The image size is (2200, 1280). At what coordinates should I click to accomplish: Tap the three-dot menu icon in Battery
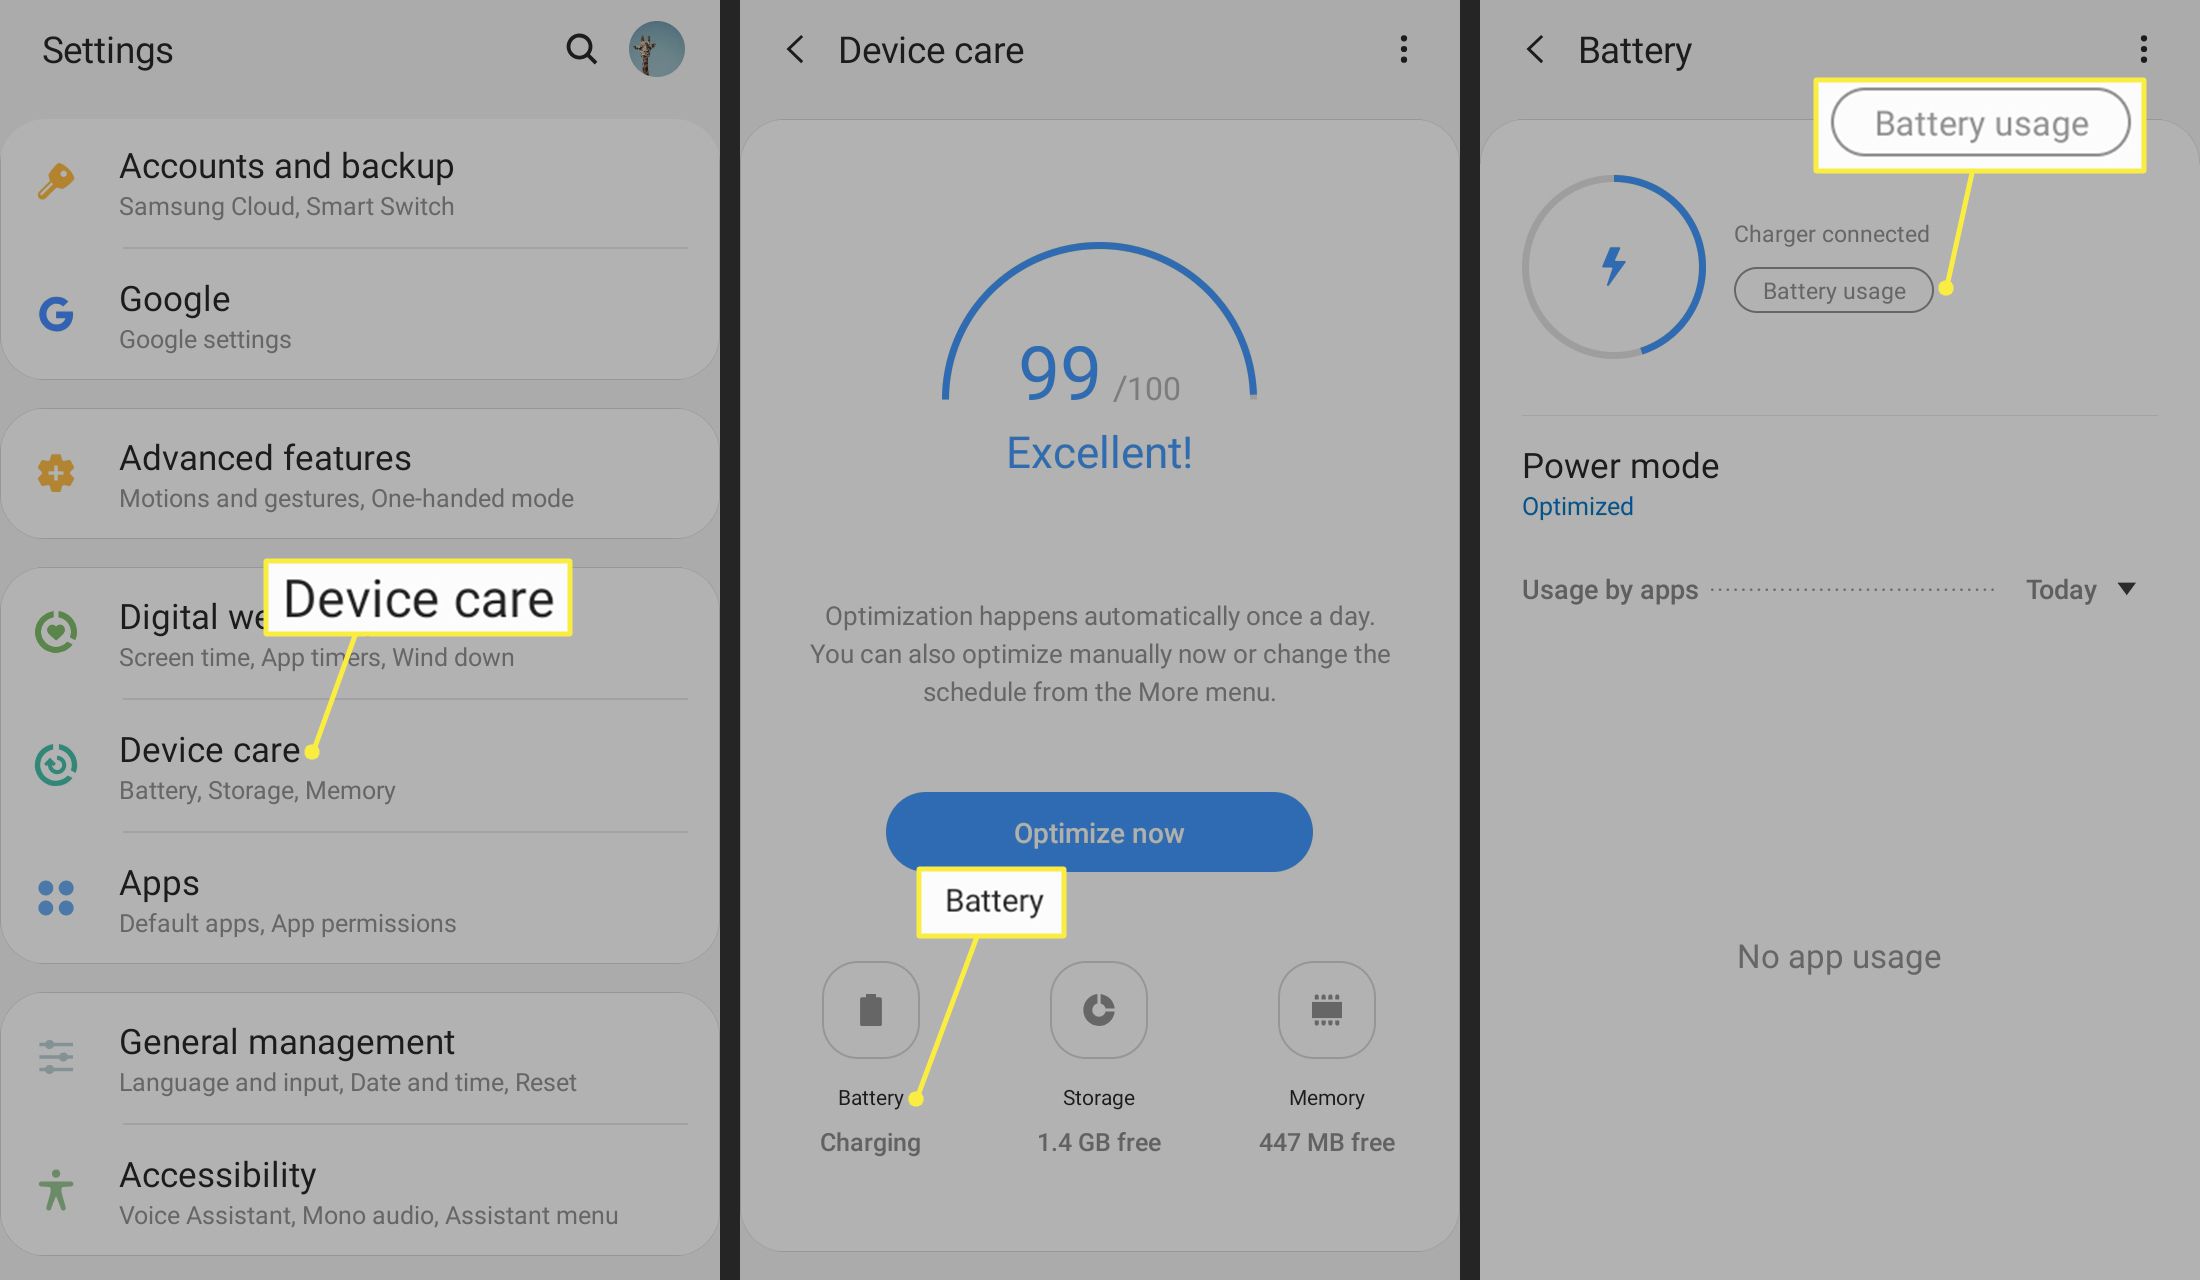(2141, 50)
